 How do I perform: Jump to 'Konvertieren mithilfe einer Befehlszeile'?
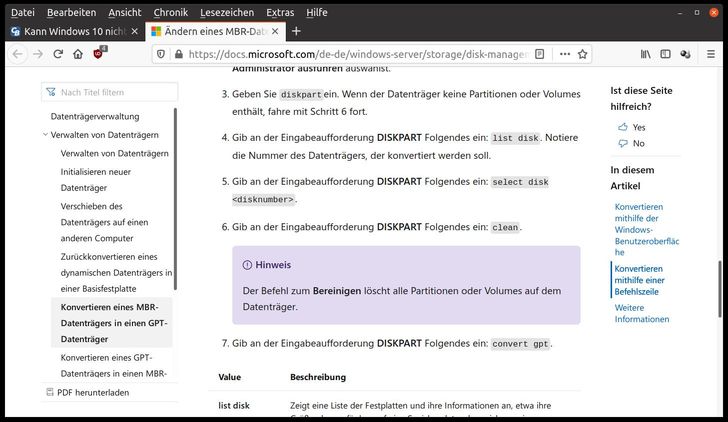(x=639, y=280)
